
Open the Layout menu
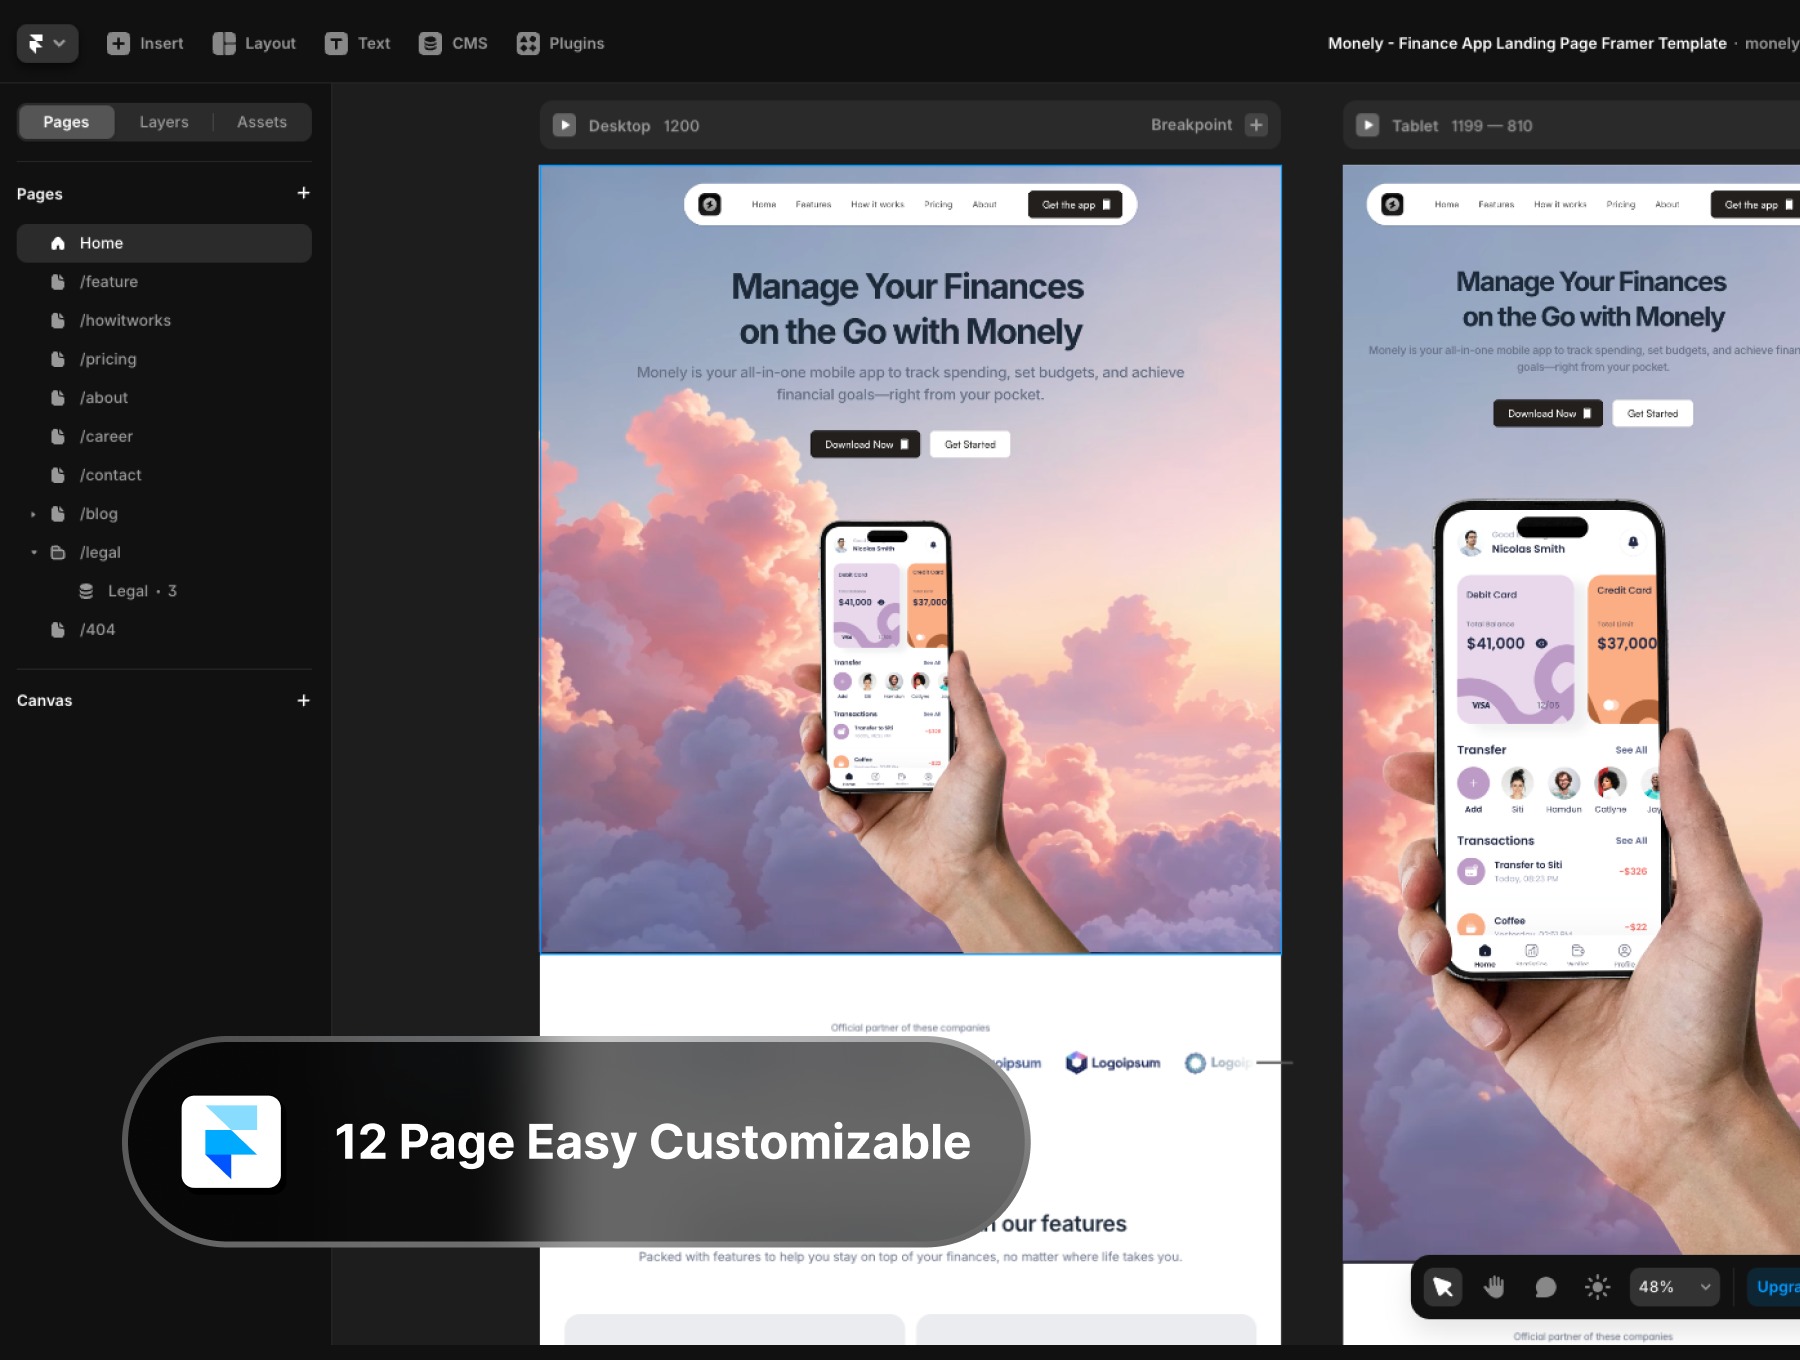(254, 43)
